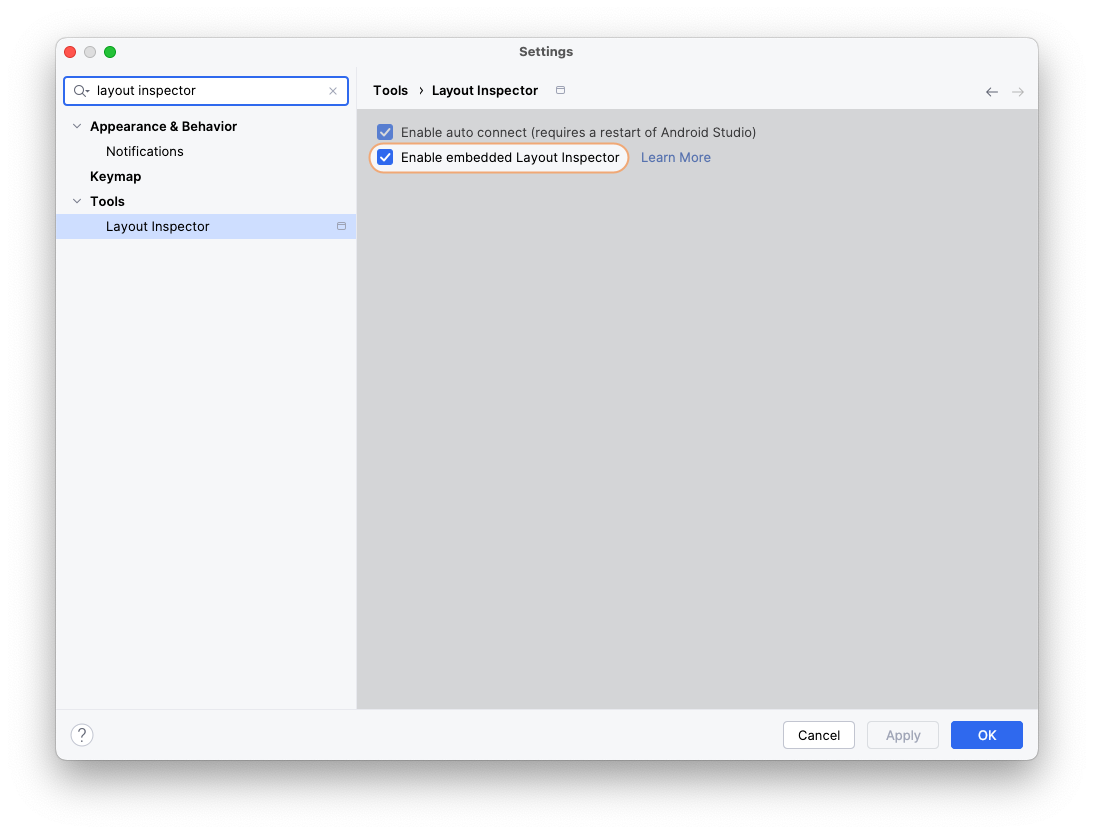This screenshot has width=1094, height=834.
Task: Click Layout Inspector in the breadcrumb path
Action: click(x=485, y=90)
